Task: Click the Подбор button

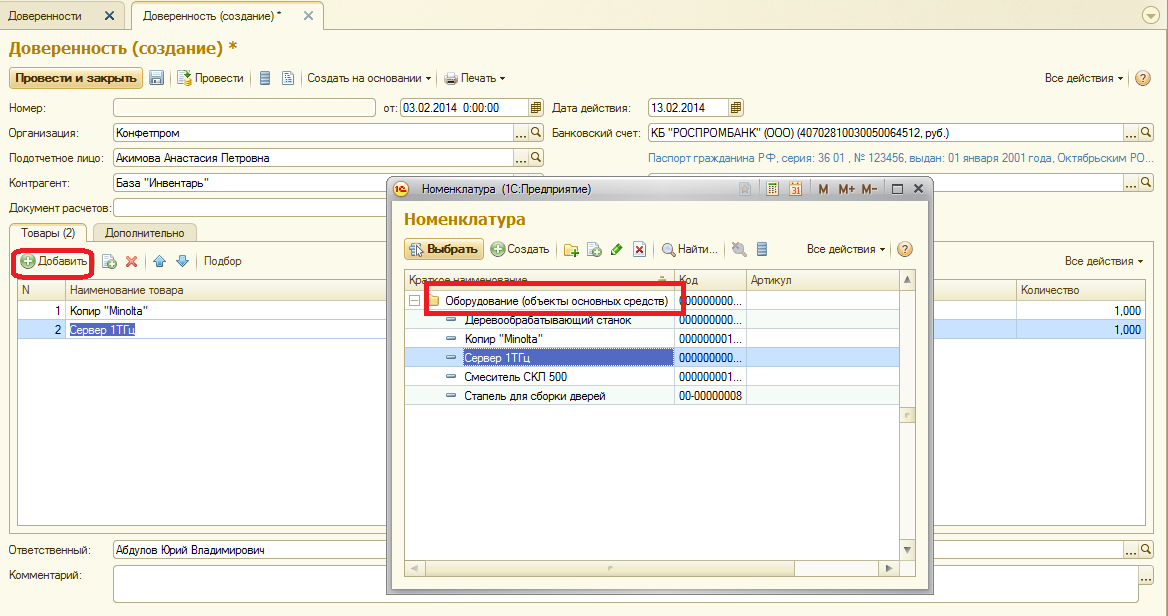Action: pyautogui.click(x=223, y=261)
